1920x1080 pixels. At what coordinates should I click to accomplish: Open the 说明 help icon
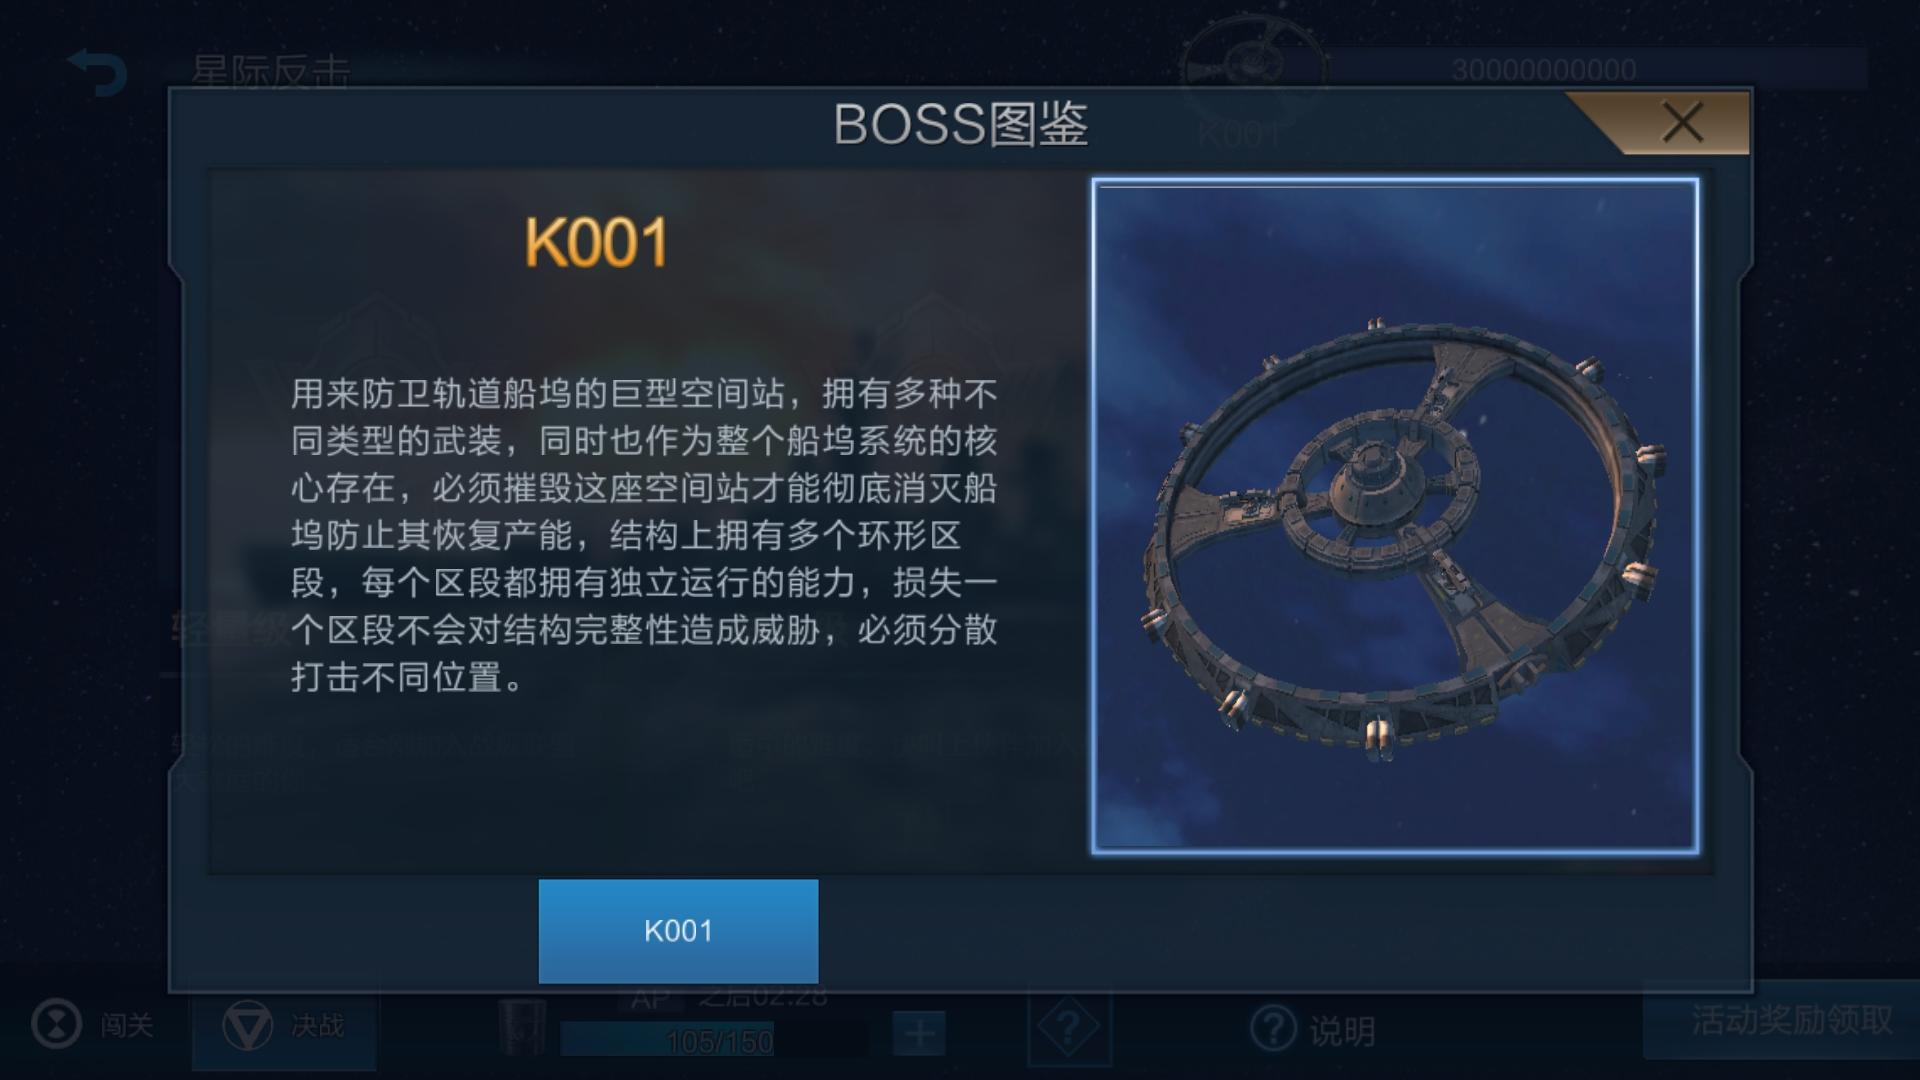(1274, 1029)
